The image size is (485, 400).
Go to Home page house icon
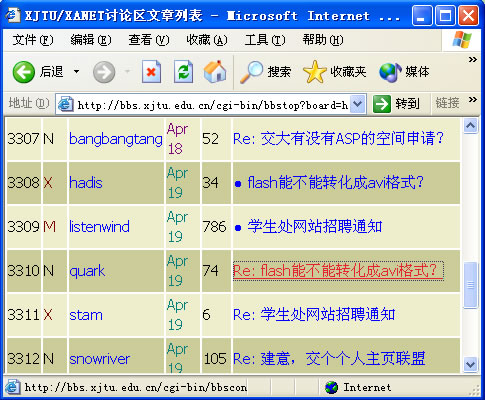[x=215, y=71]
